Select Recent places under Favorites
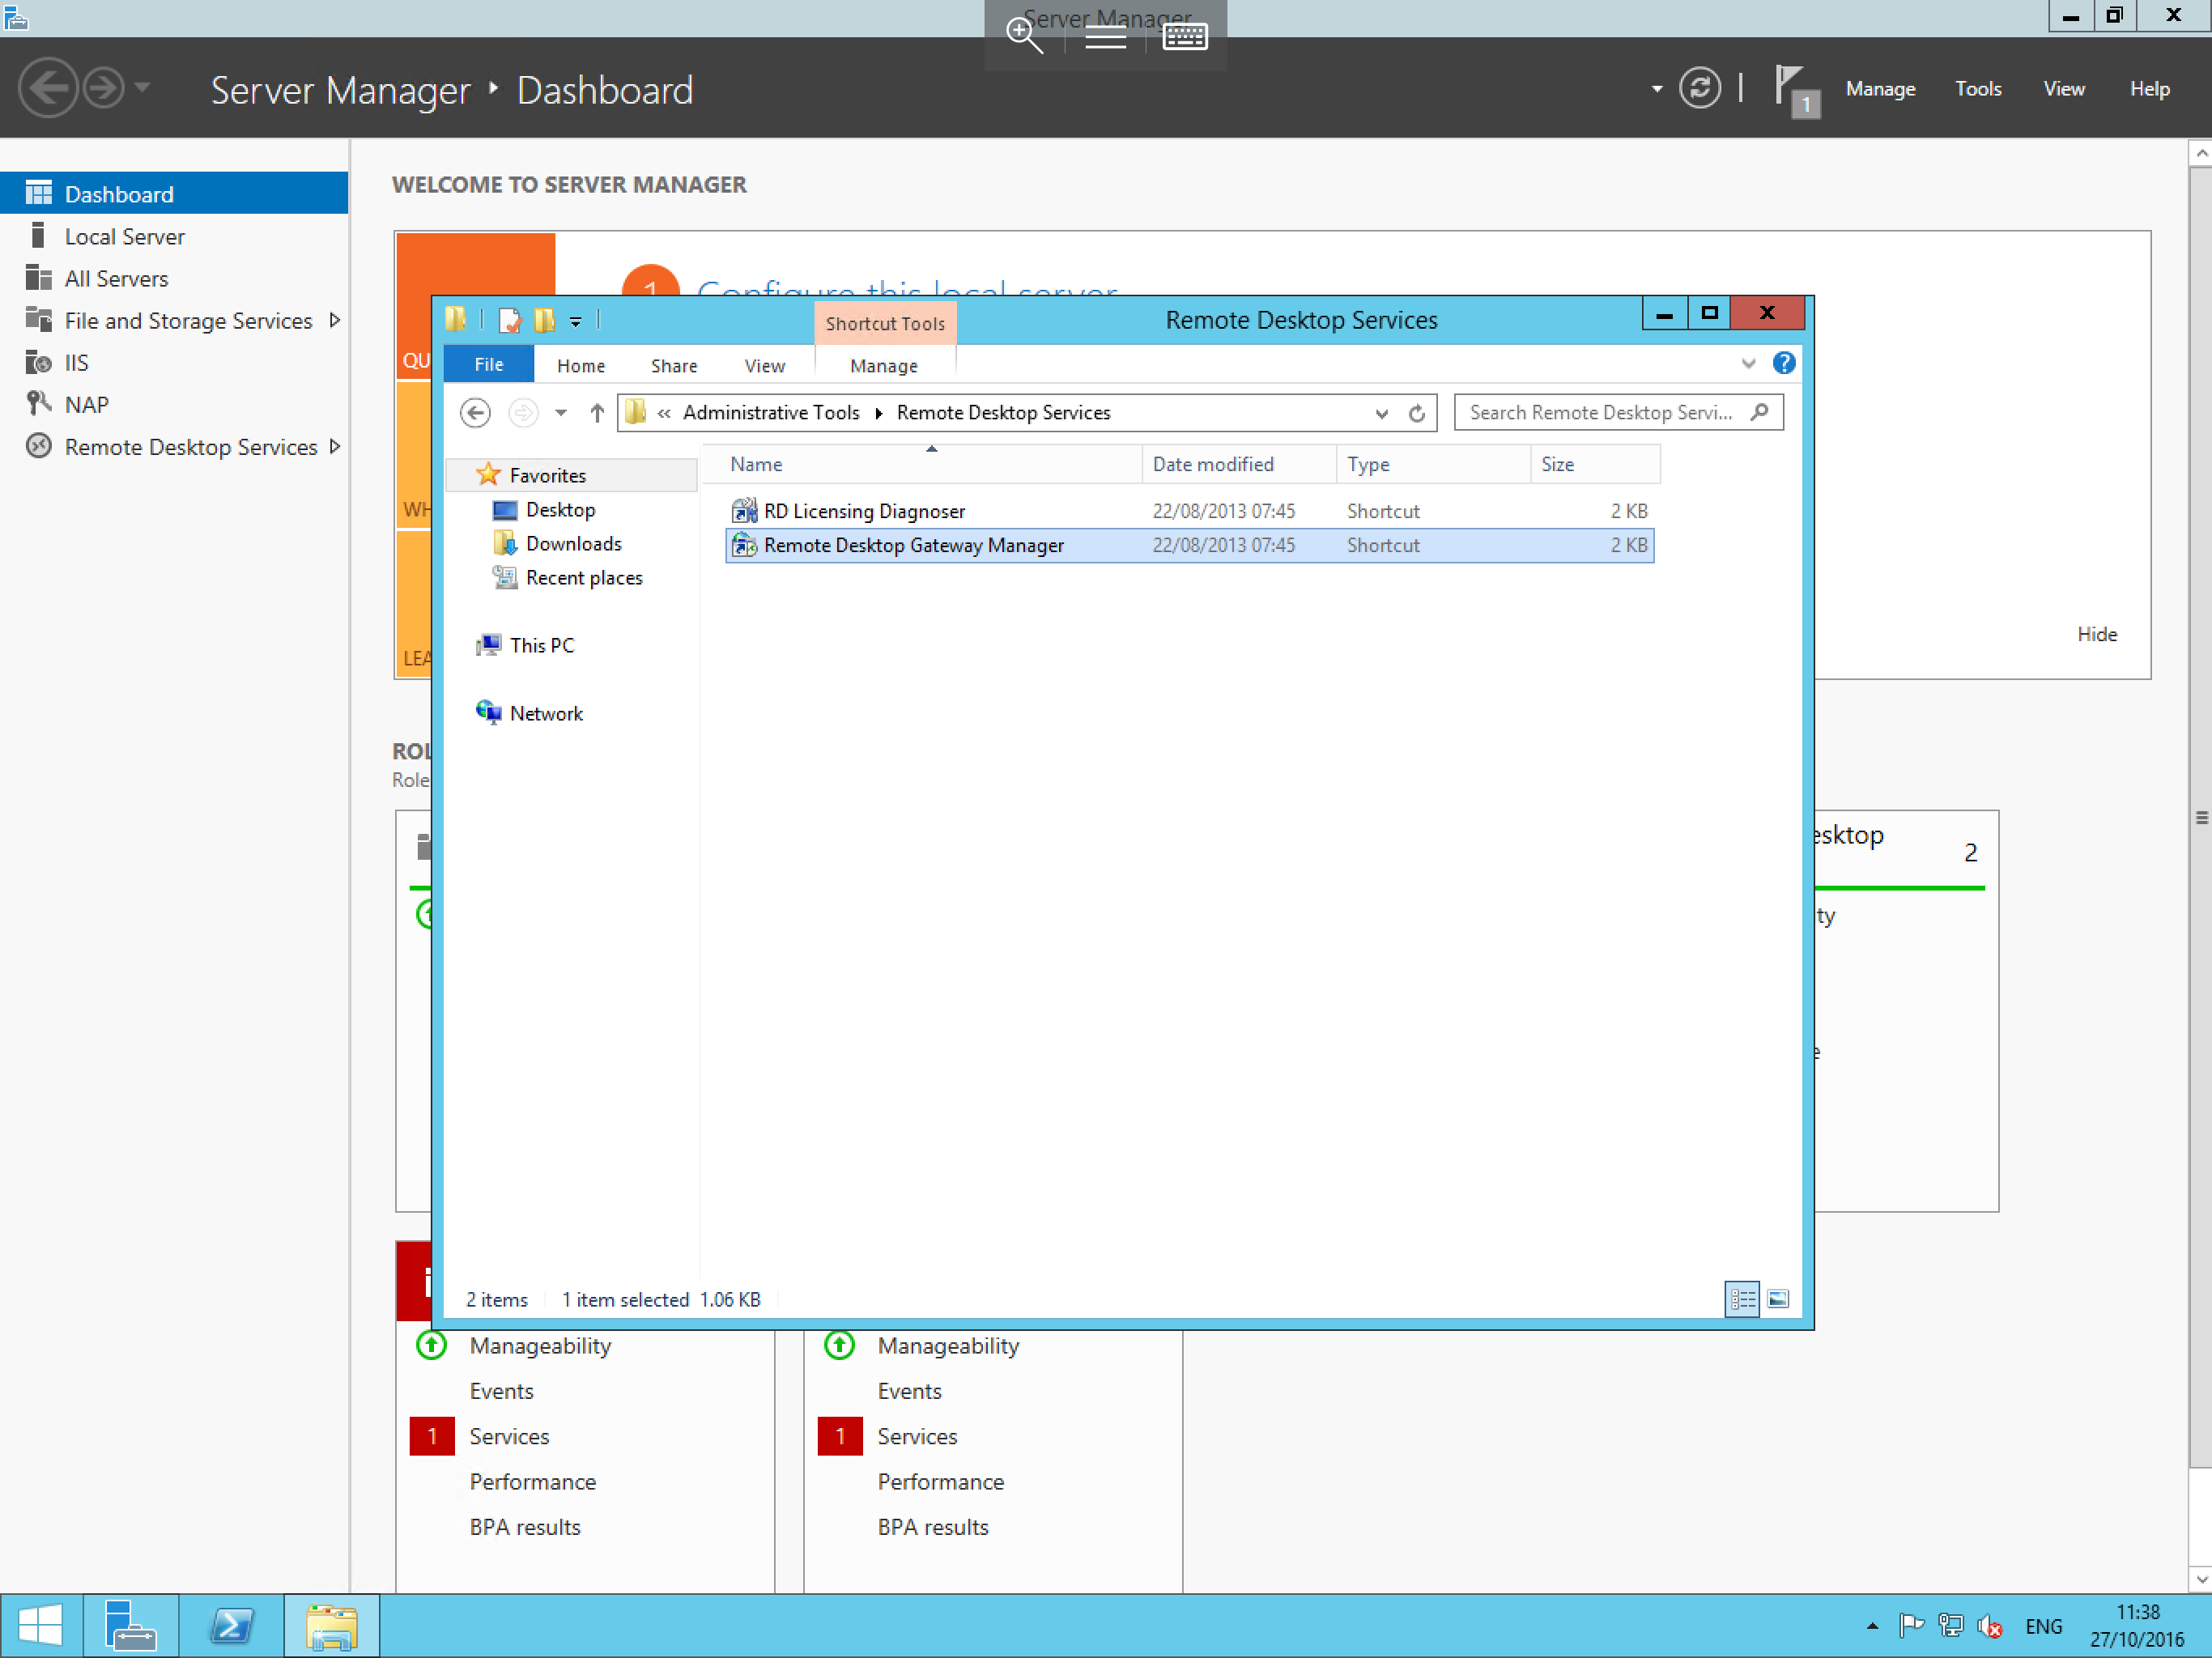 [584, 577]
